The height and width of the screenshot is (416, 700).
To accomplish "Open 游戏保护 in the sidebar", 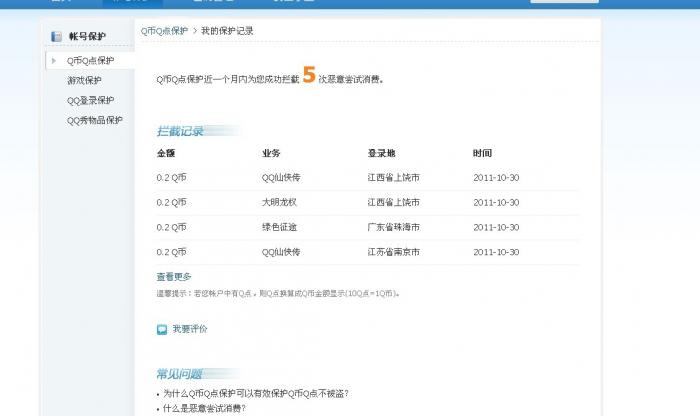I will pyautogui.click(x=84, y=80).
